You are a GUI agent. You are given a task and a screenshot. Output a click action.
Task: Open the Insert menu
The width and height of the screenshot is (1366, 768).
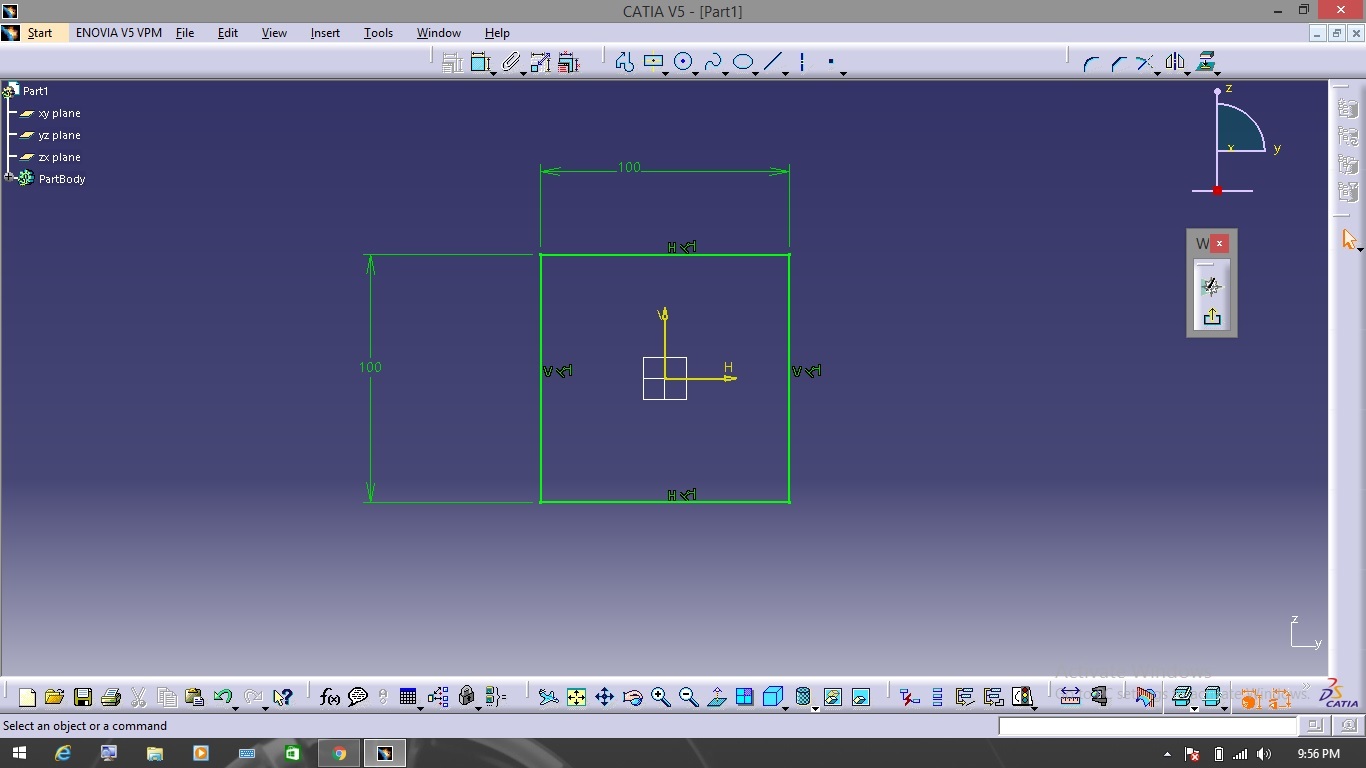pos(325,32)
